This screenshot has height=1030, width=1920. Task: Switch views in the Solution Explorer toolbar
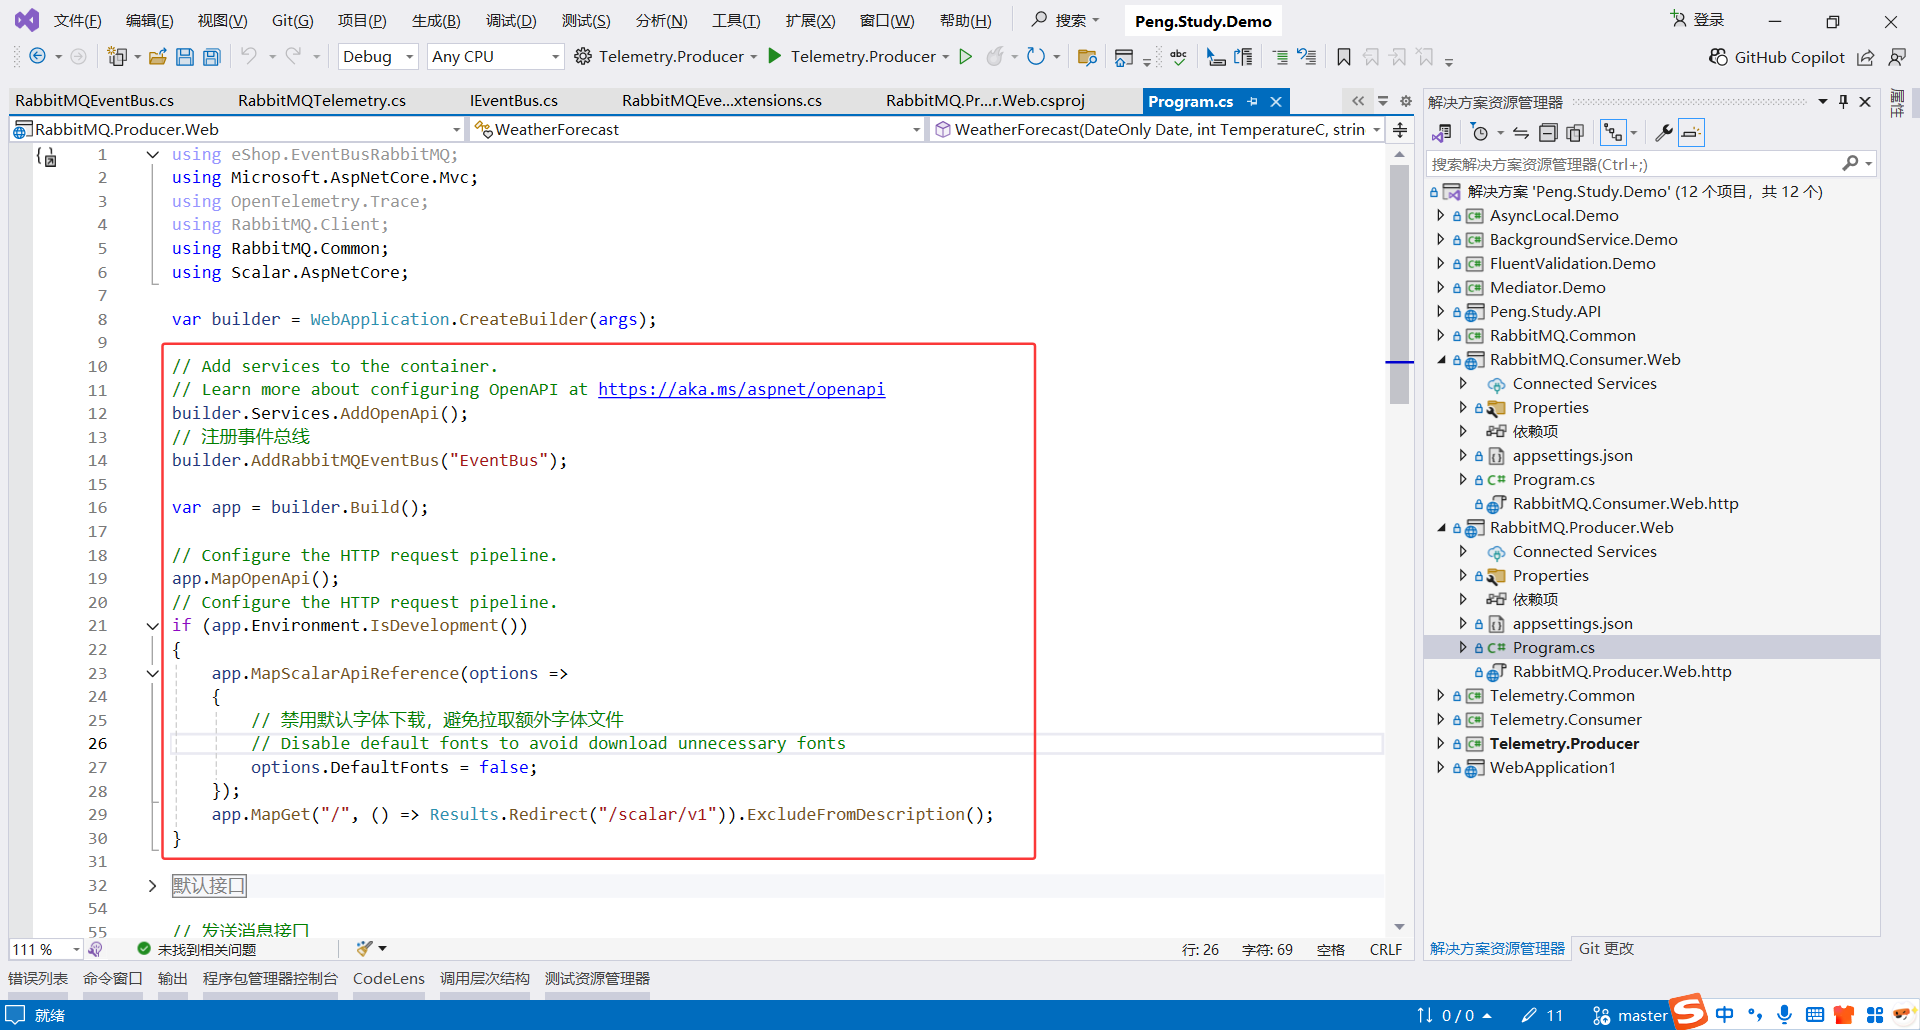(x=1441, y=133)
